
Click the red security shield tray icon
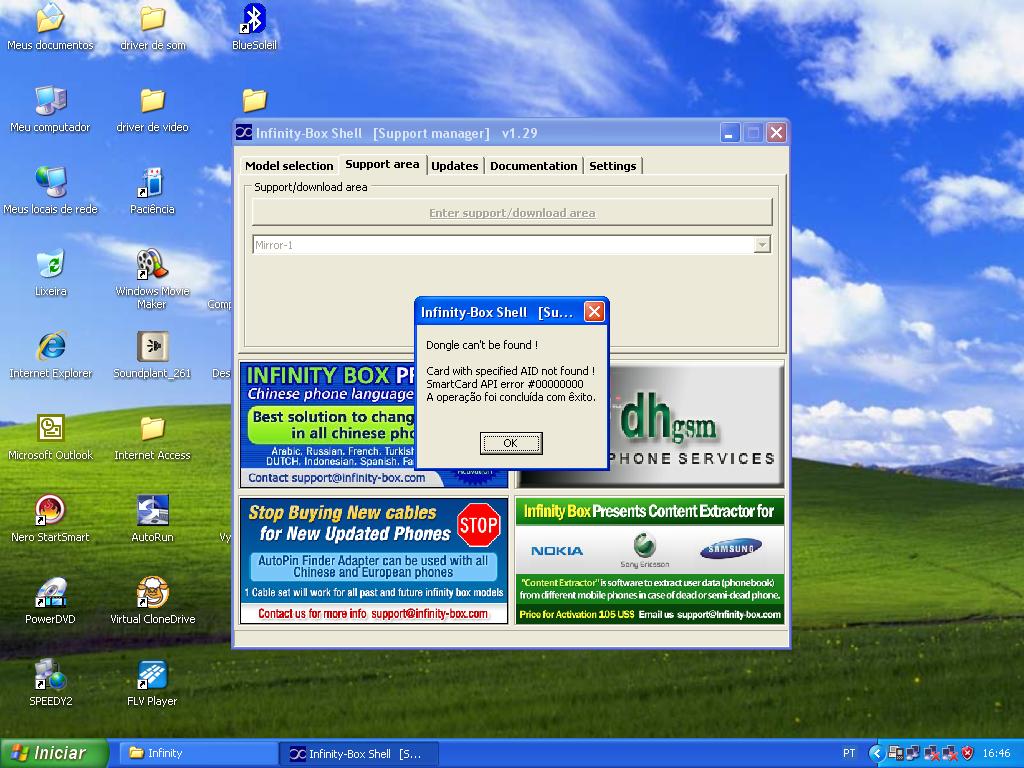point(968,753)
